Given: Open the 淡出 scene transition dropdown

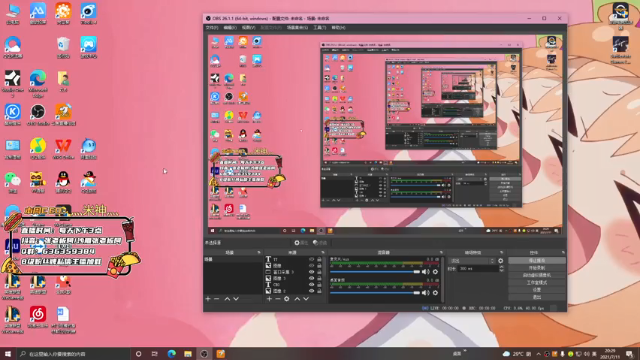Looking at the screenshot, I should click(x=471, y=260).
